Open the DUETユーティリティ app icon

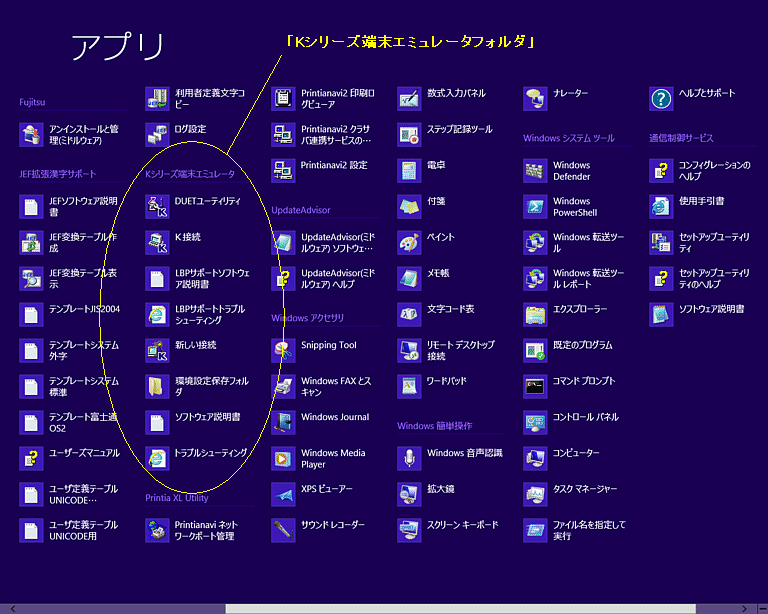[157, 206]
